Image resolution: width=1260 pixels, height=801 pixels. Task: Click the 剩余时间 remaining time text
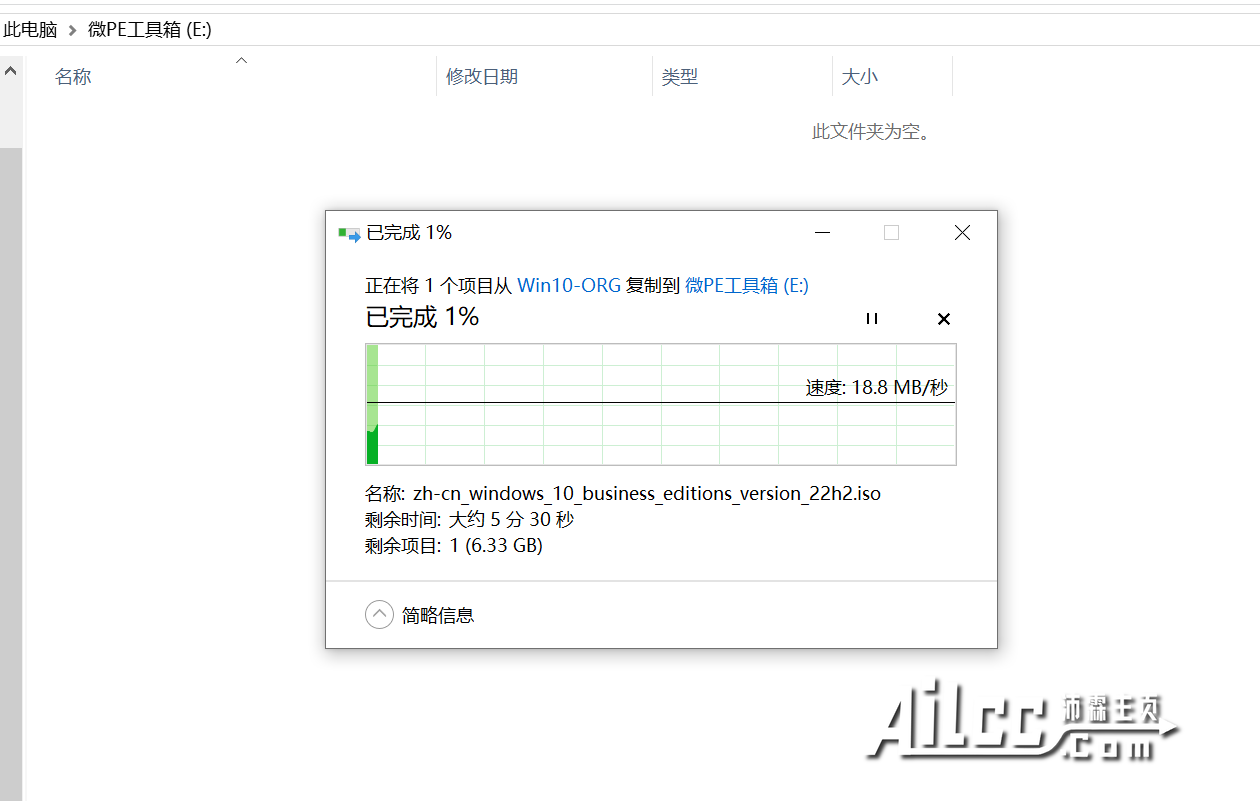(470, 520)
